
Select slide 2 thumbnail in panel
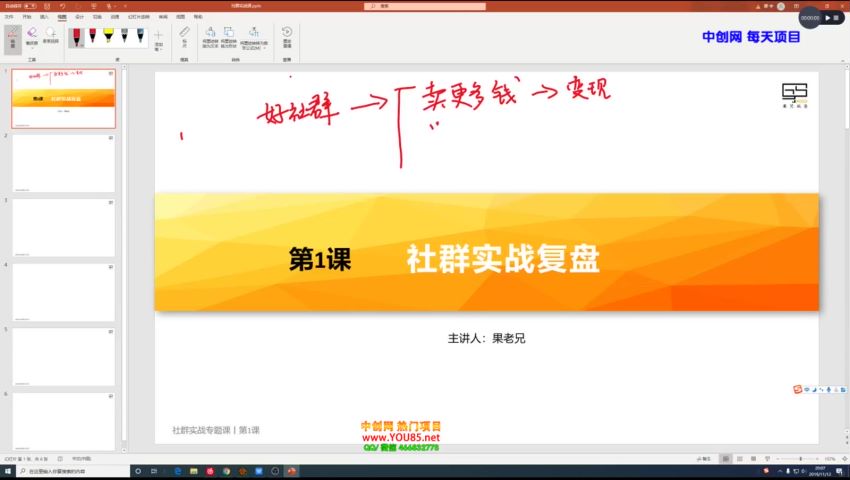(63, 163)
